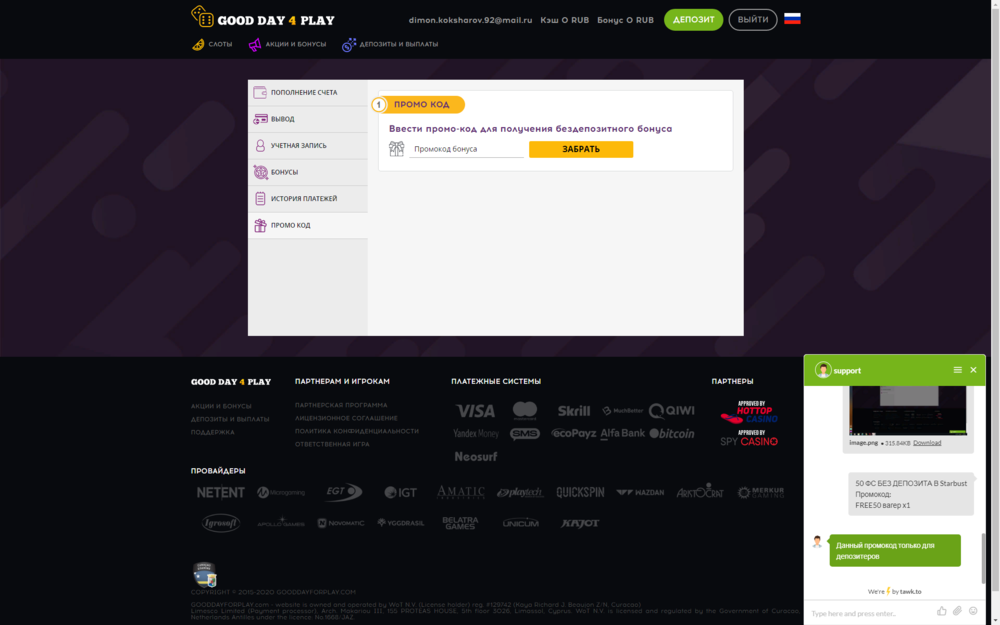Viewport: 1000px width, 625px height.
Task: Click the Spy Casino partner badge
Action: (749, 438)
